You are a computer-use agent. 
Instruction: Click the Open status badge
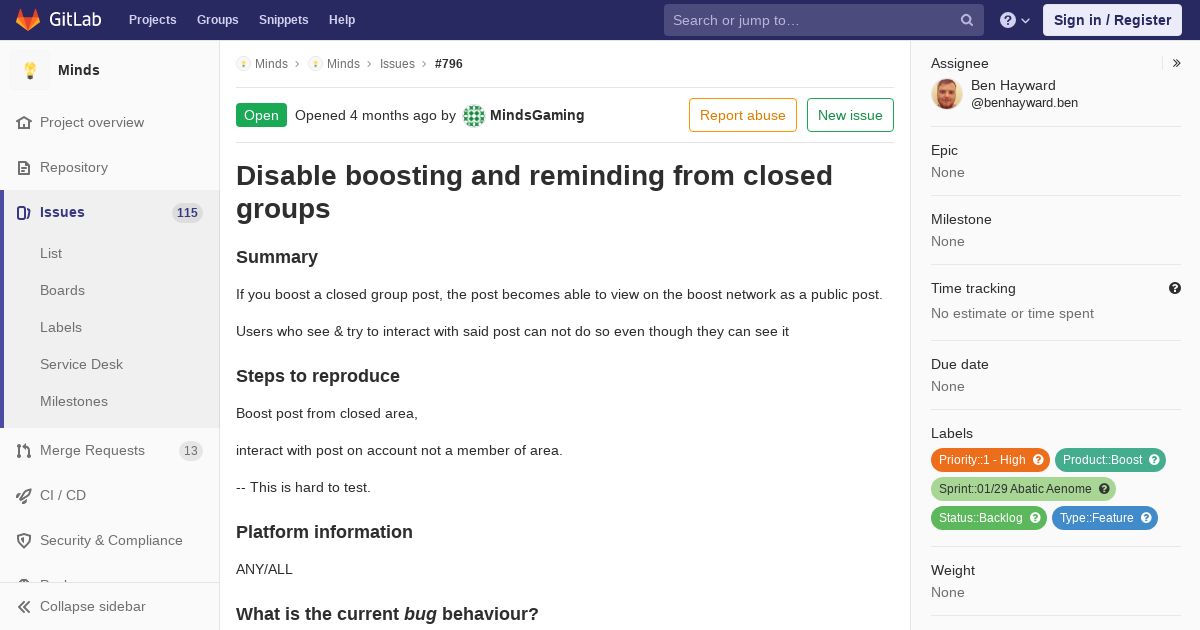[x=261, y=115]
